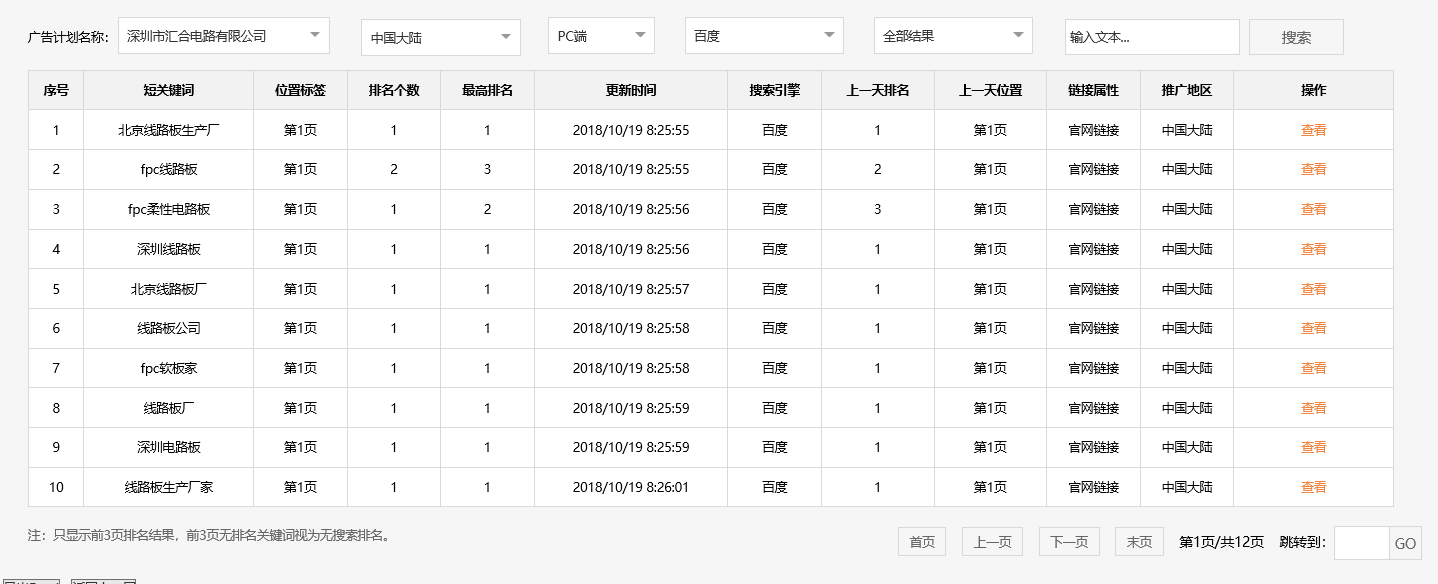Click 查看 for fpc线路板
The image size is (1438, 584).
point(1313,169)
